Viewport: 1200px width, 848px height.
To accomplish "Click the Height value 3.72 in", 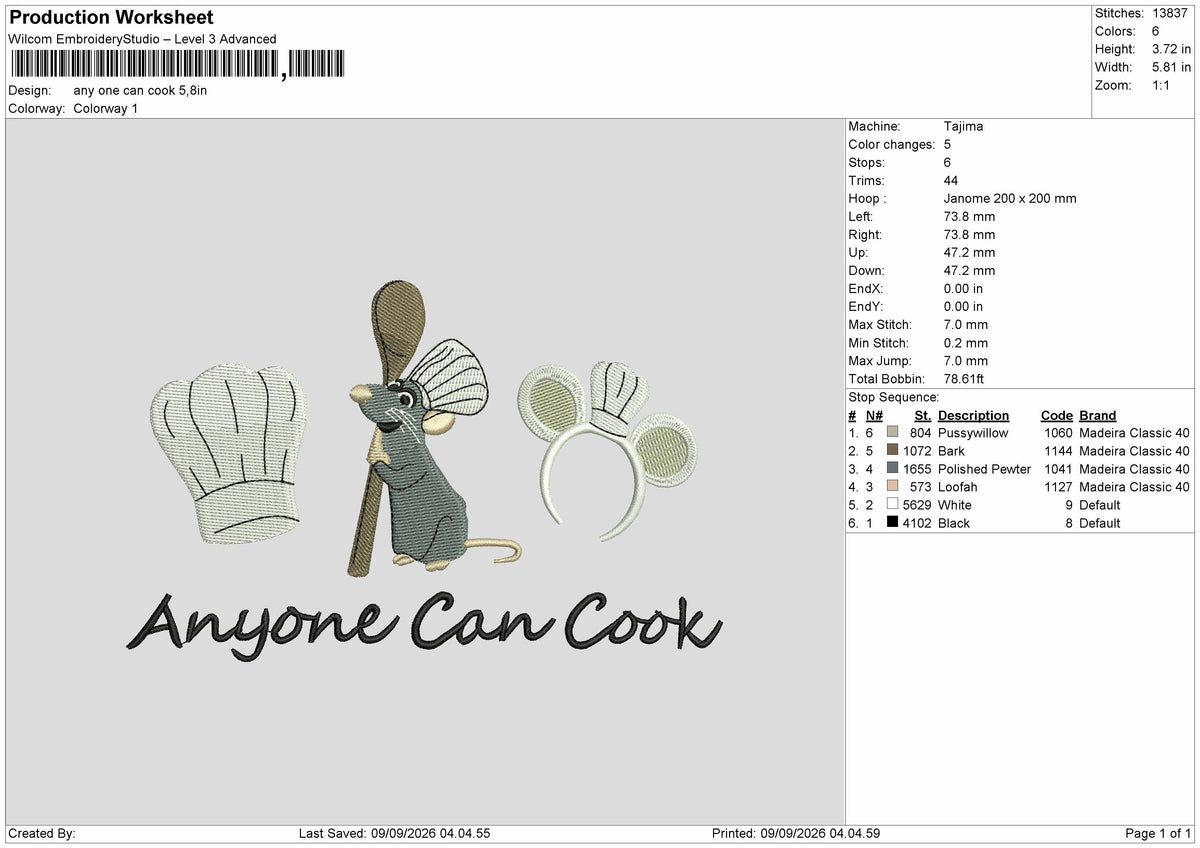I will [x=1172, y=49].
